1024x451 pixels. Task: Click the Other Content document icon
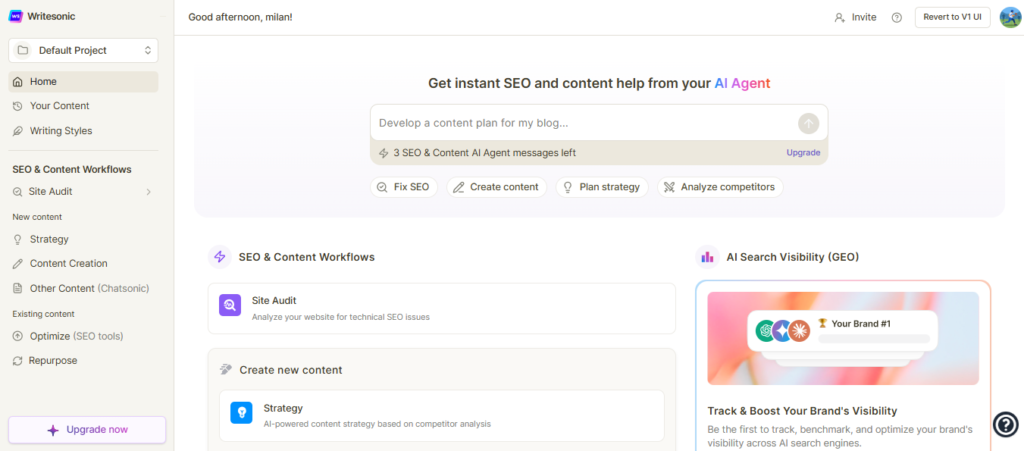click(x=18, y=288)
